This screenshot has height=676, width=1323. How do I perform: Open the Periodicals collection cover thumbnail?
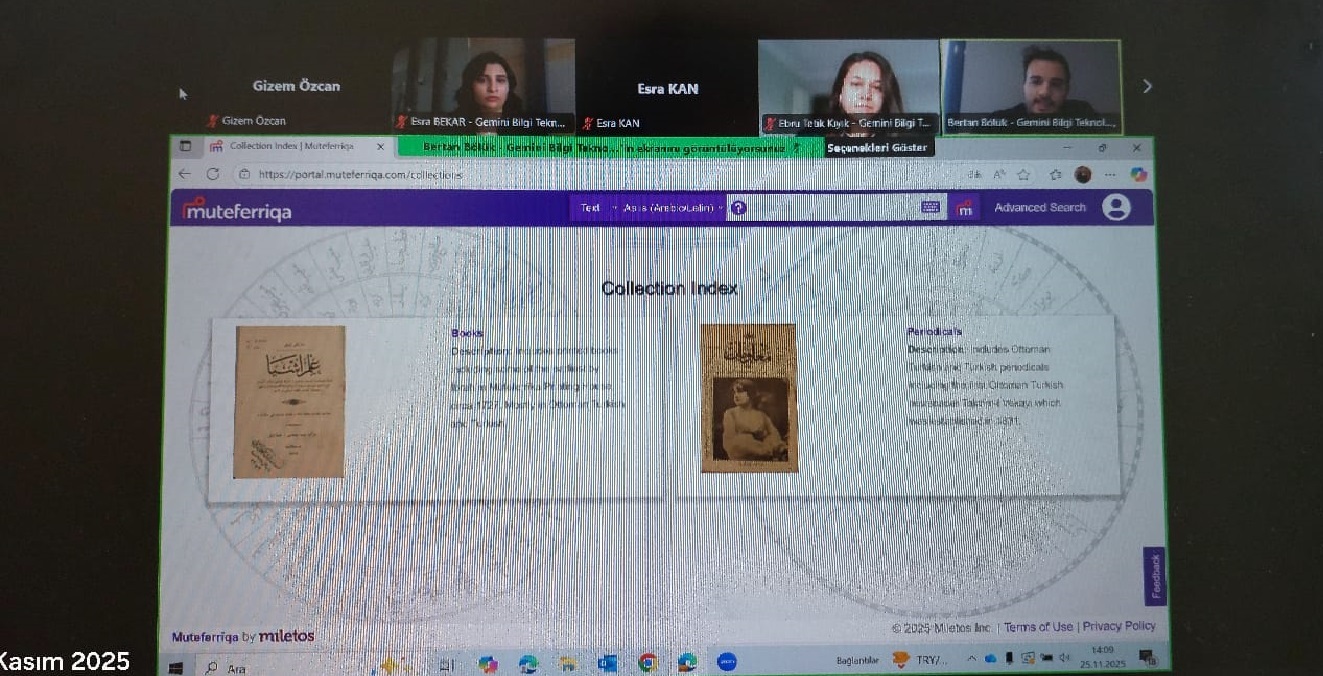(748, 398)
